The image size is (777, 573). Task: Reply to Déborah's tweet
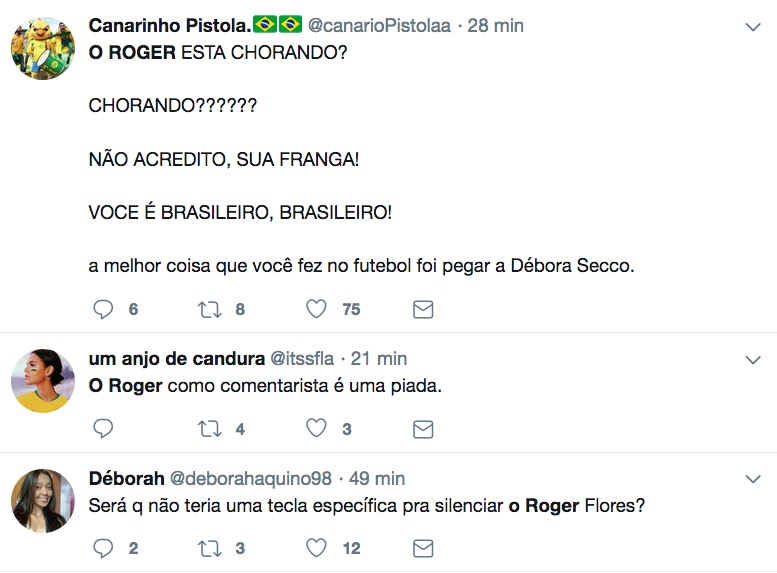pyautogui.click(x=104, y=548)
